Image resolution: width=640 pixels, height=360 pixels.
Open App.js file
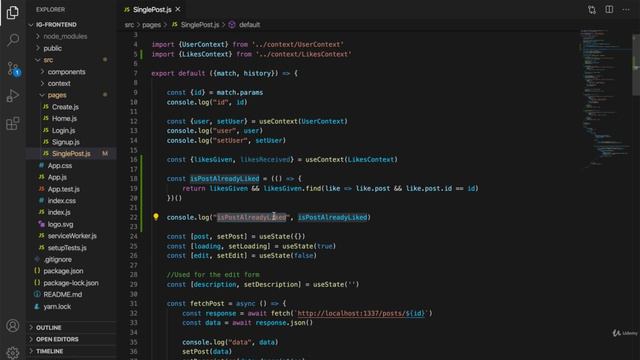click(x=57, y=177)
